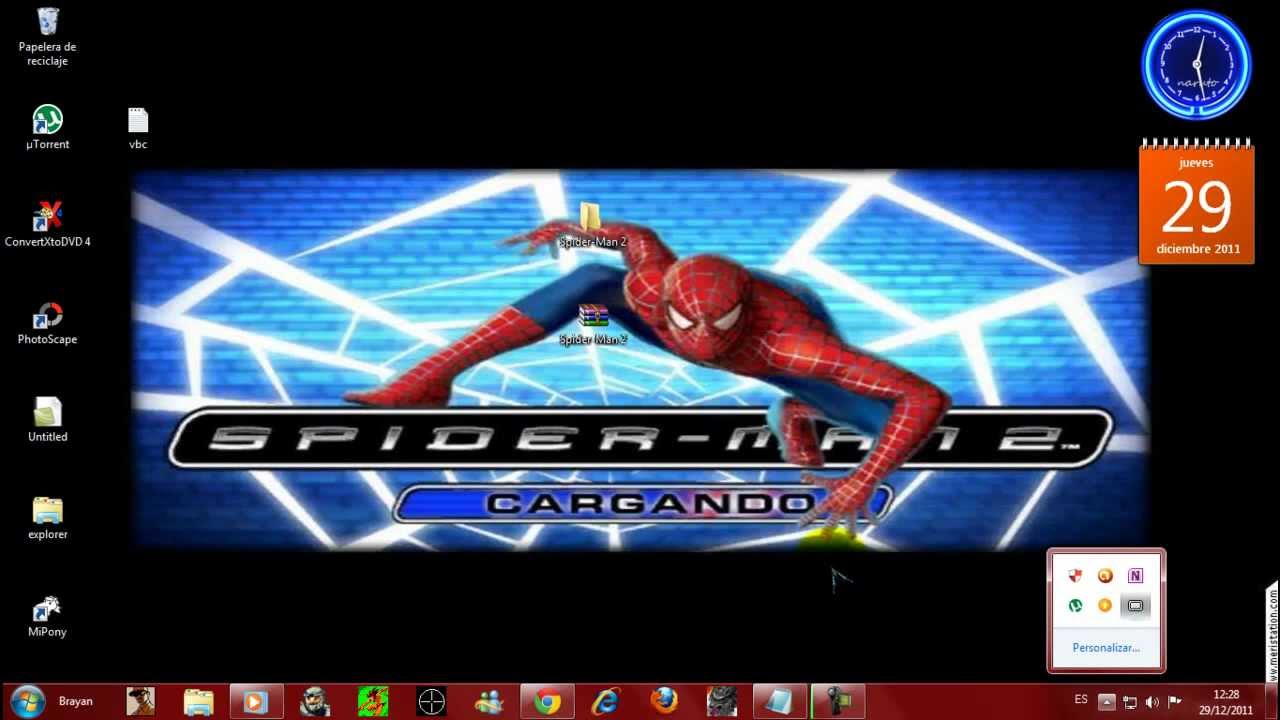Open Windows Media Player taskbar button
The image size is (1280, 720).
255,701
